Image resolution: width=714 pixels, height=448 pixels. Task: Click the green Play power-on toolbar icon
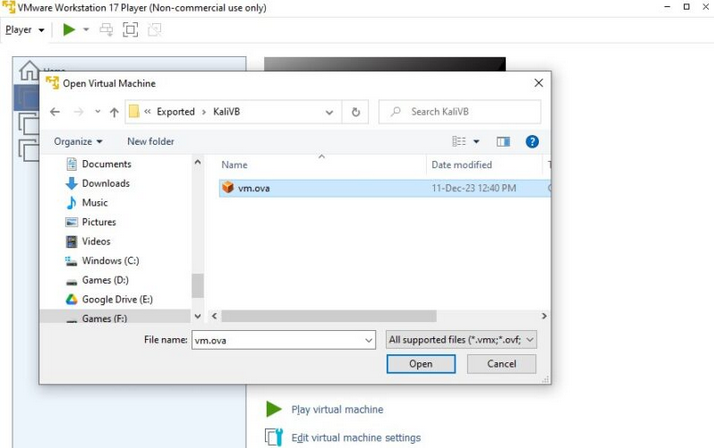pos(69,30)
